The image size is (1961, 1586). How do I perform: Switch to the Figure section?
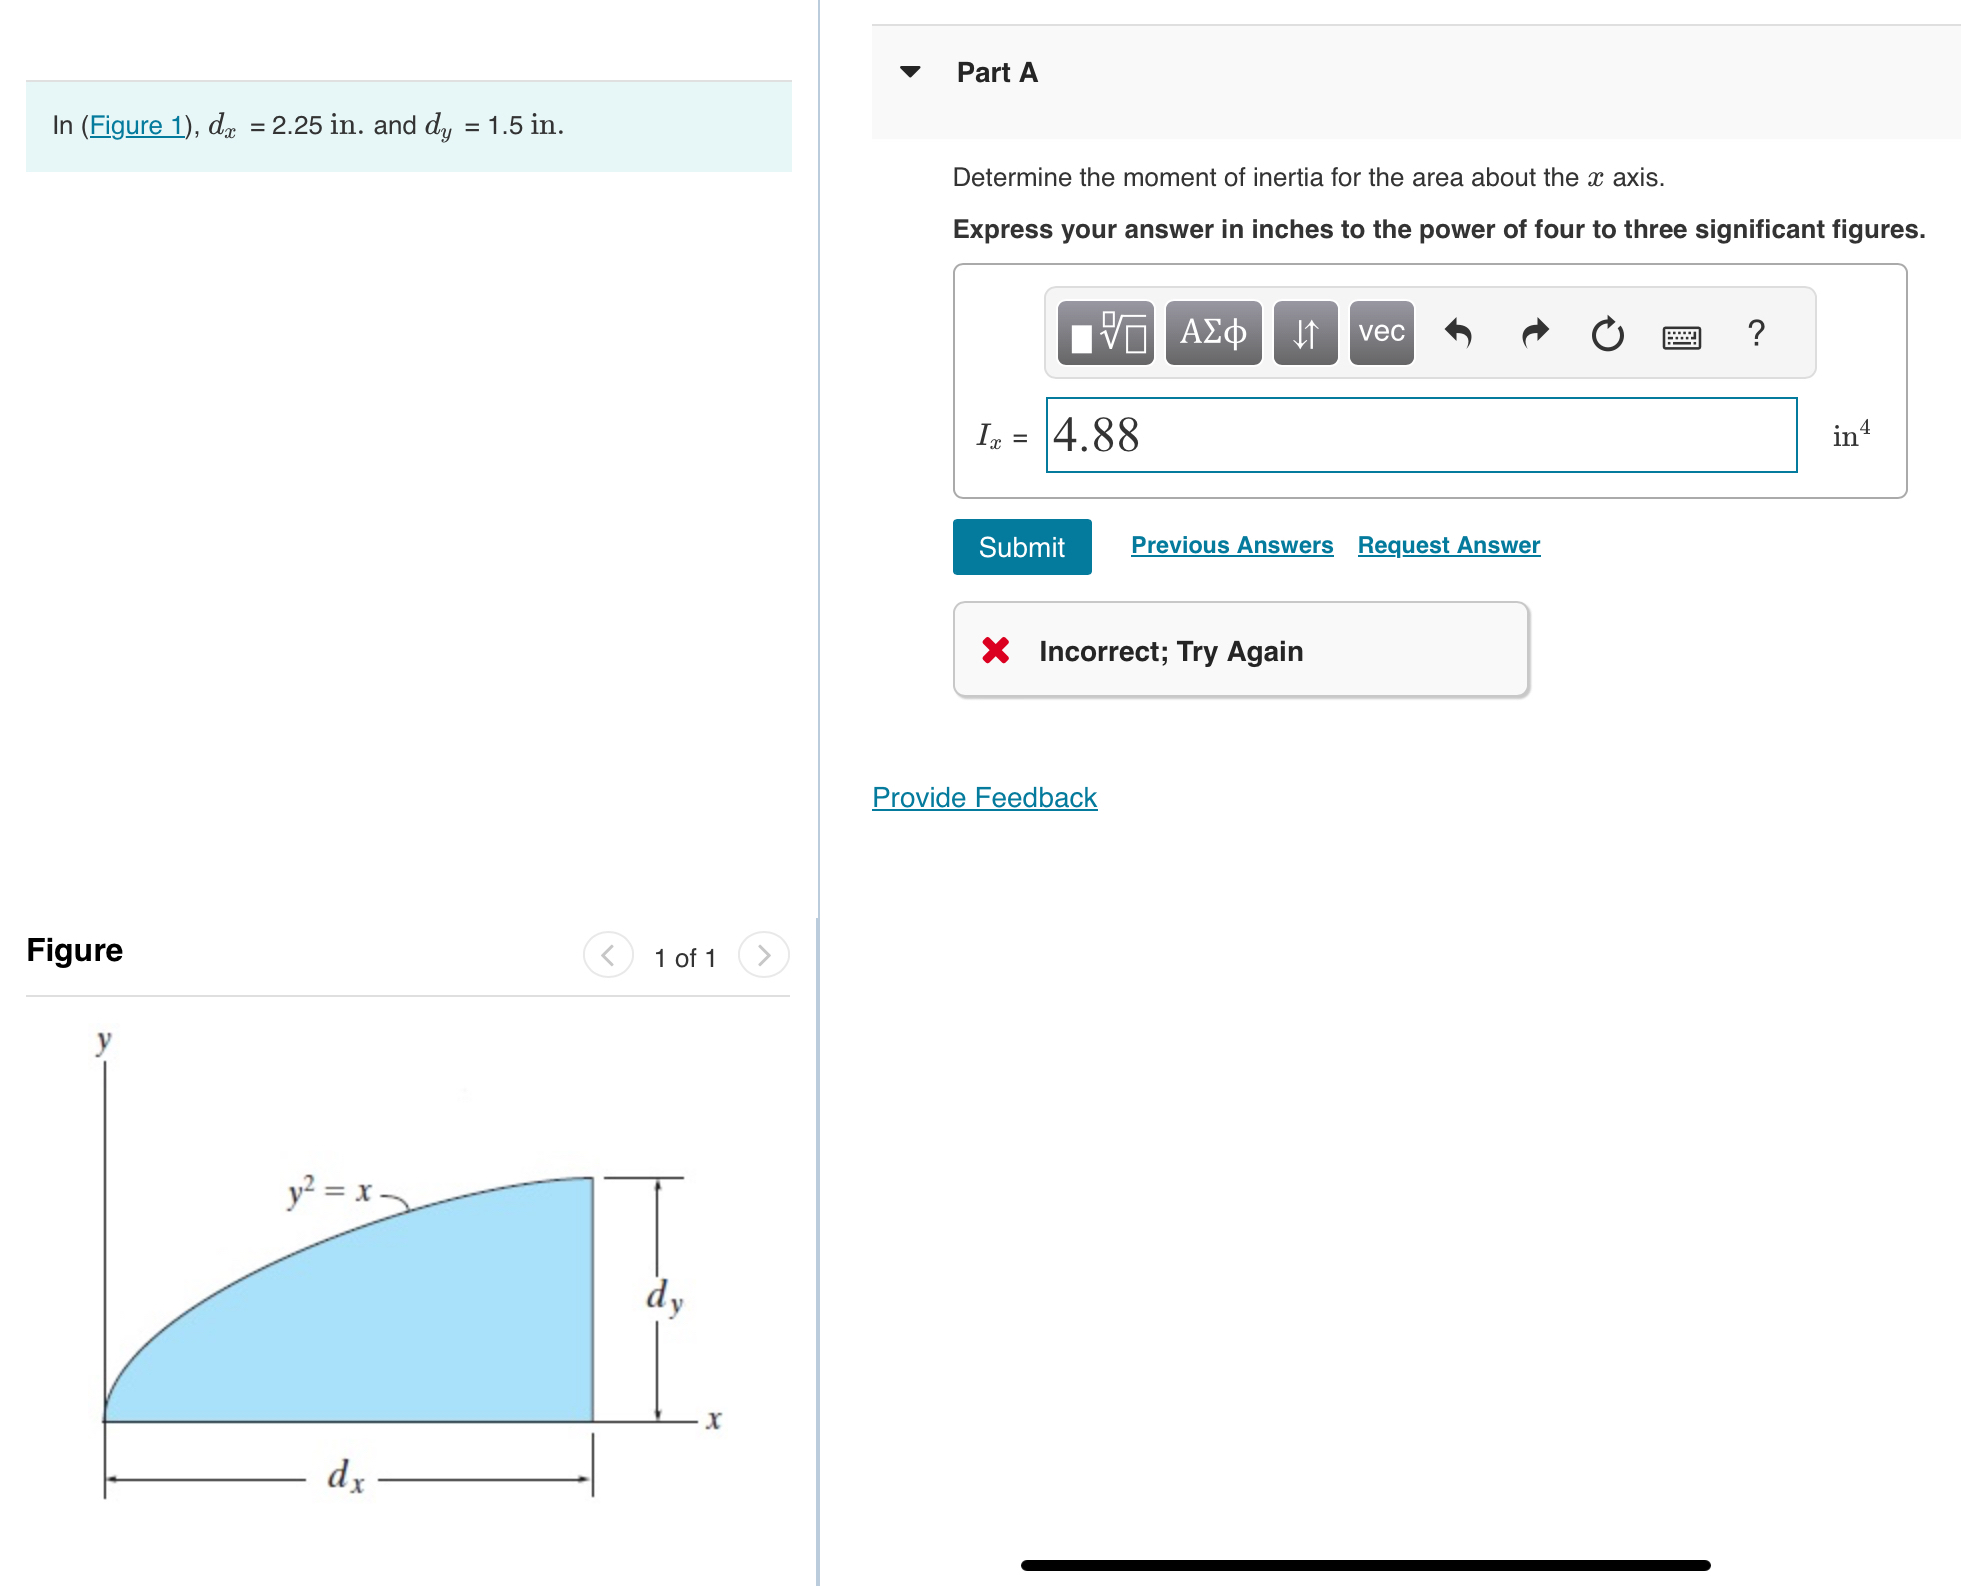pos(74,950)
